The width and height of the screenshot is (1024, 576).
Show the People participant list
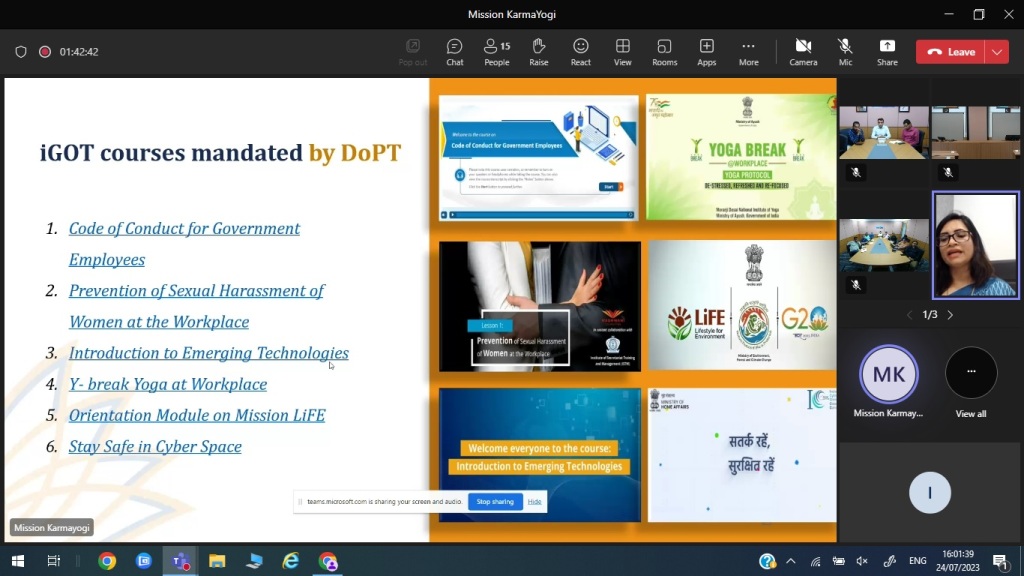(x=496, y=52)
